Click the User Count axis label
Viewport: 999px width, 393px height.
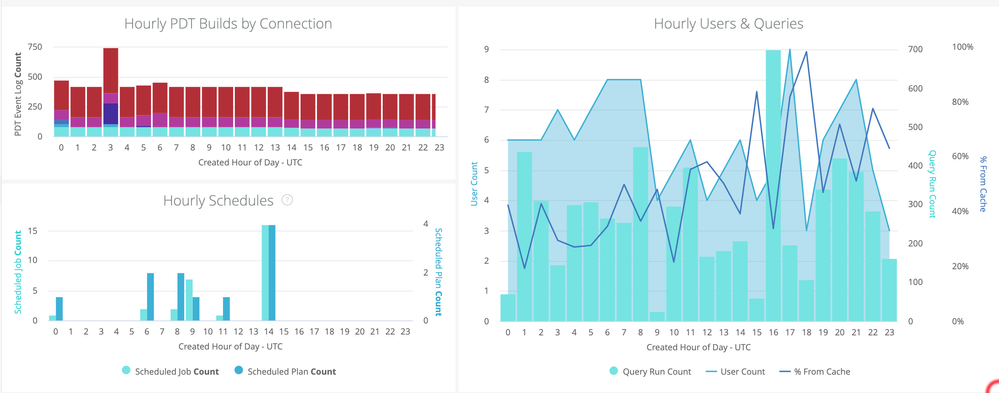click(x=474, y=185)
